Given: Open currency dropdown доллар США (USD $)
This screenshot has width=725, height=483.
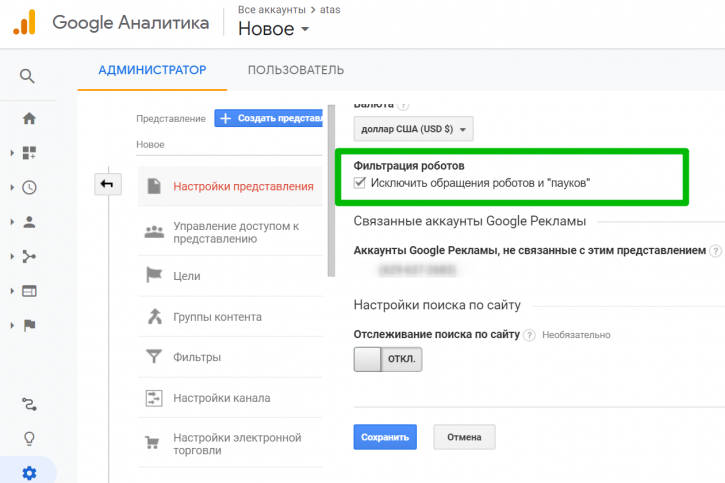Looking at the screenshot, I should tap(413, 129).
